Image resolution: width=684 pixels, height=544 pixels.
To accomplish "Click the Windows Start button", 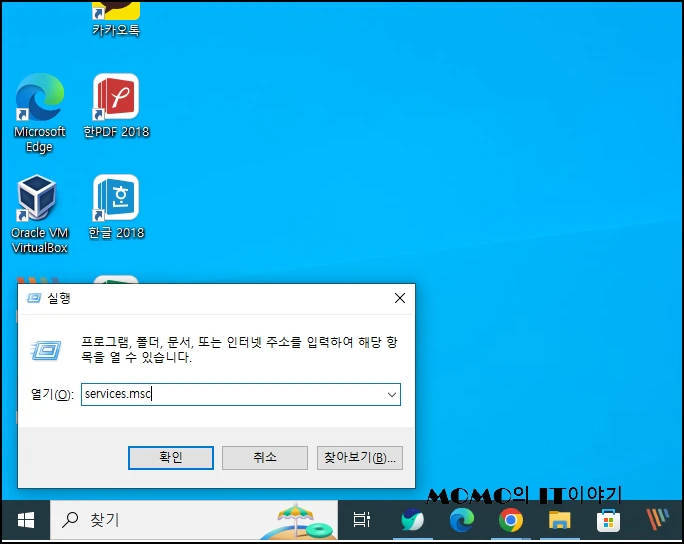I will (x=26, y=520).
